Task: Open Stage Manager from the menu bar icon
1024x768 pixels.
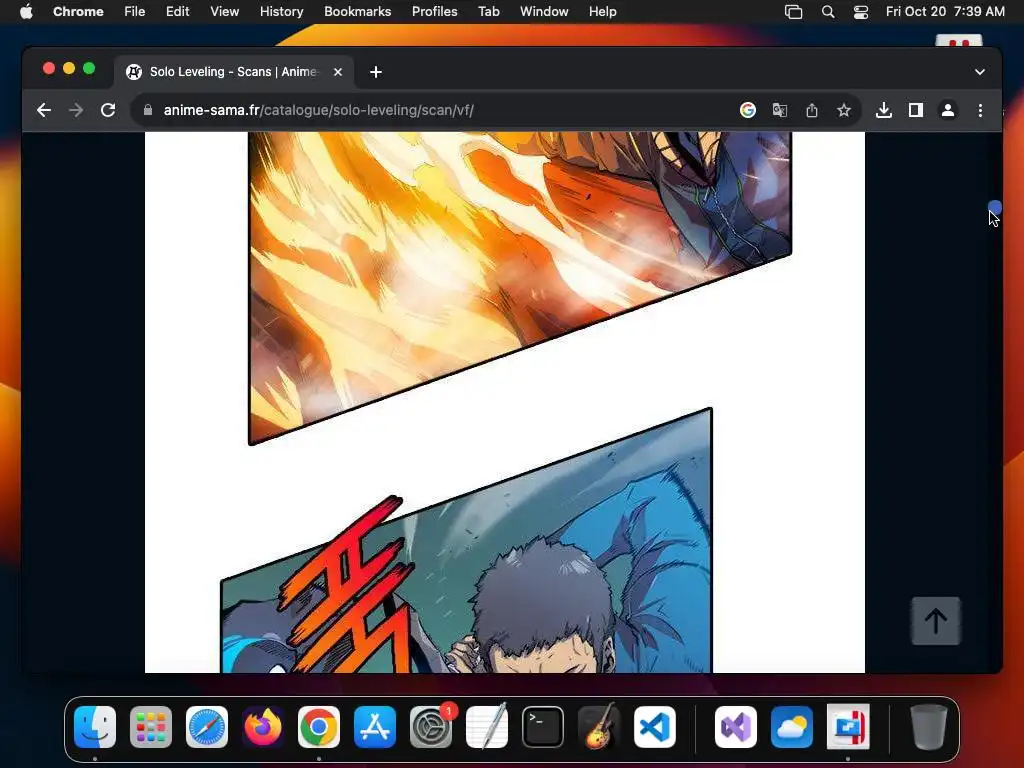Action: (793, 12)
